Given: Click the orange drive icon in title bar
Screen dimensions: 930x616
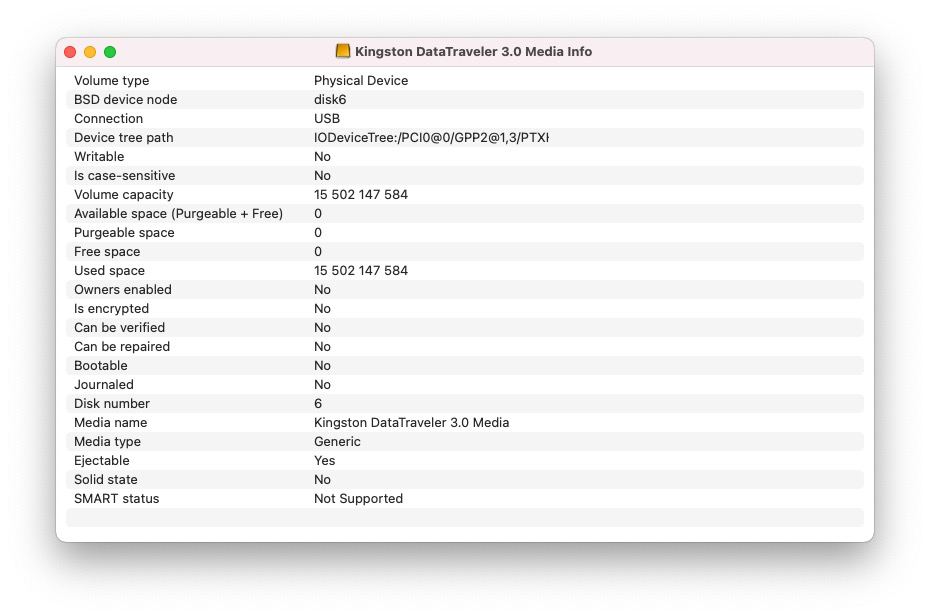Looking at the screenshot, I should tap(343, 51).
